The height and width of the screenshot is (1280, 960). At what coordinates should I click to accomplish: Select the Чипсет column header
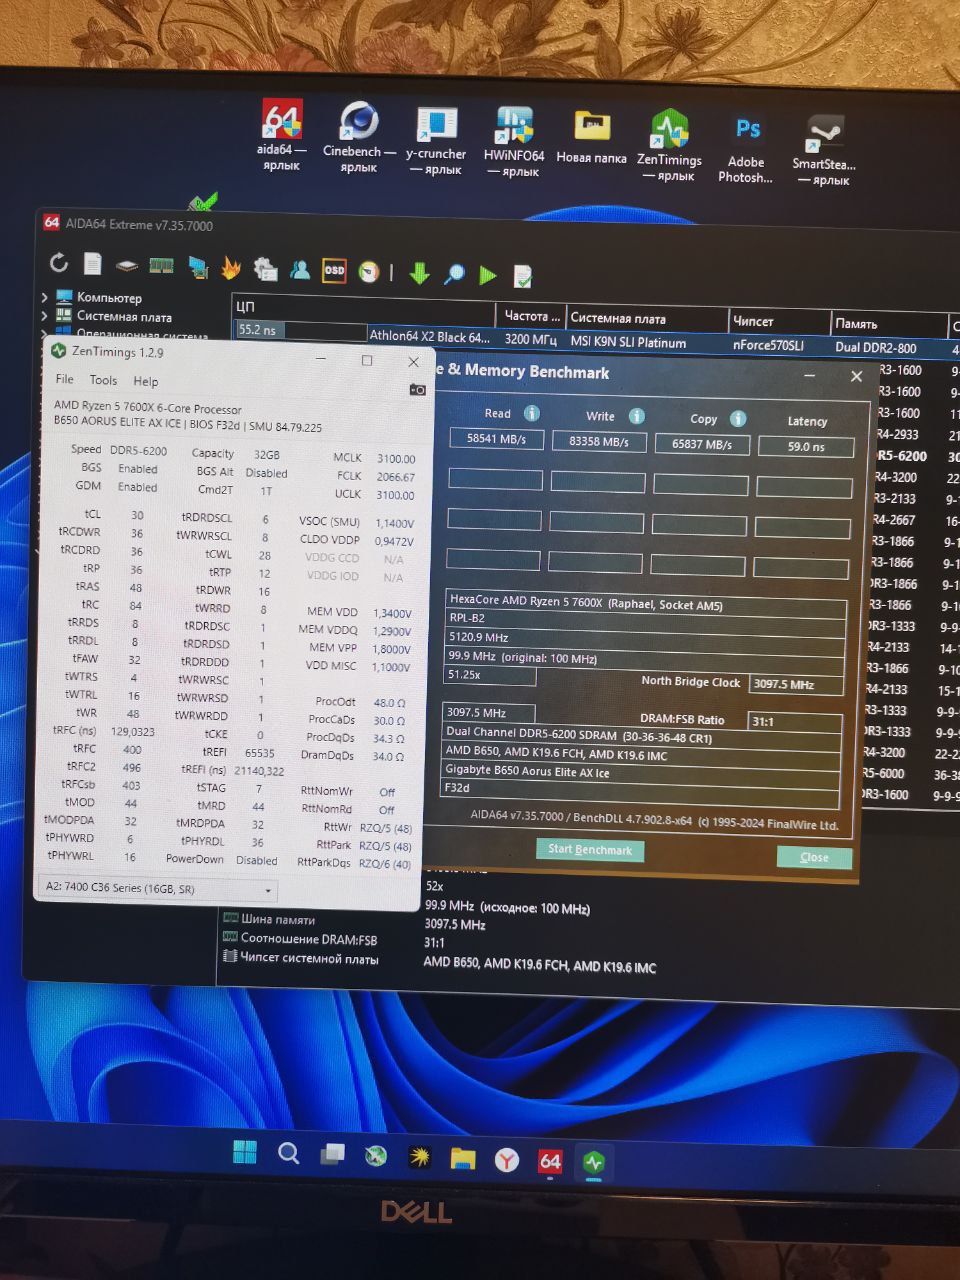coord(779,321)
